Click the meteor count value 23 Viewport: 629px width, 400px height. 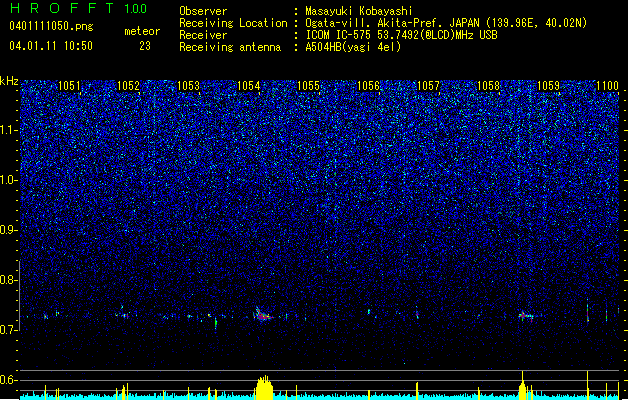(145, 46)
